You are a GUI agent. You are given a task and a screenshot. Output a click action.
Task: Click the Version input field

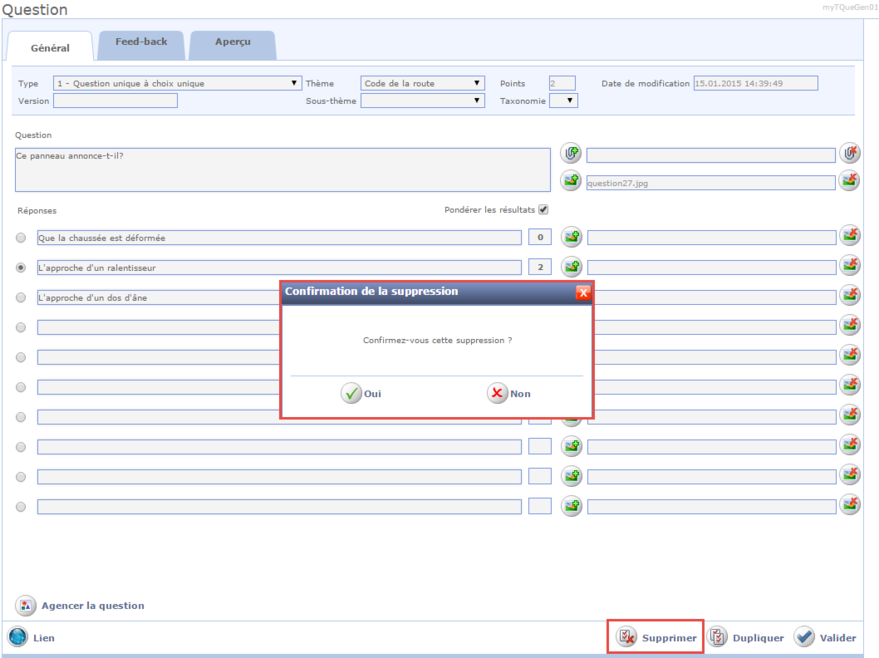point(115,101)
